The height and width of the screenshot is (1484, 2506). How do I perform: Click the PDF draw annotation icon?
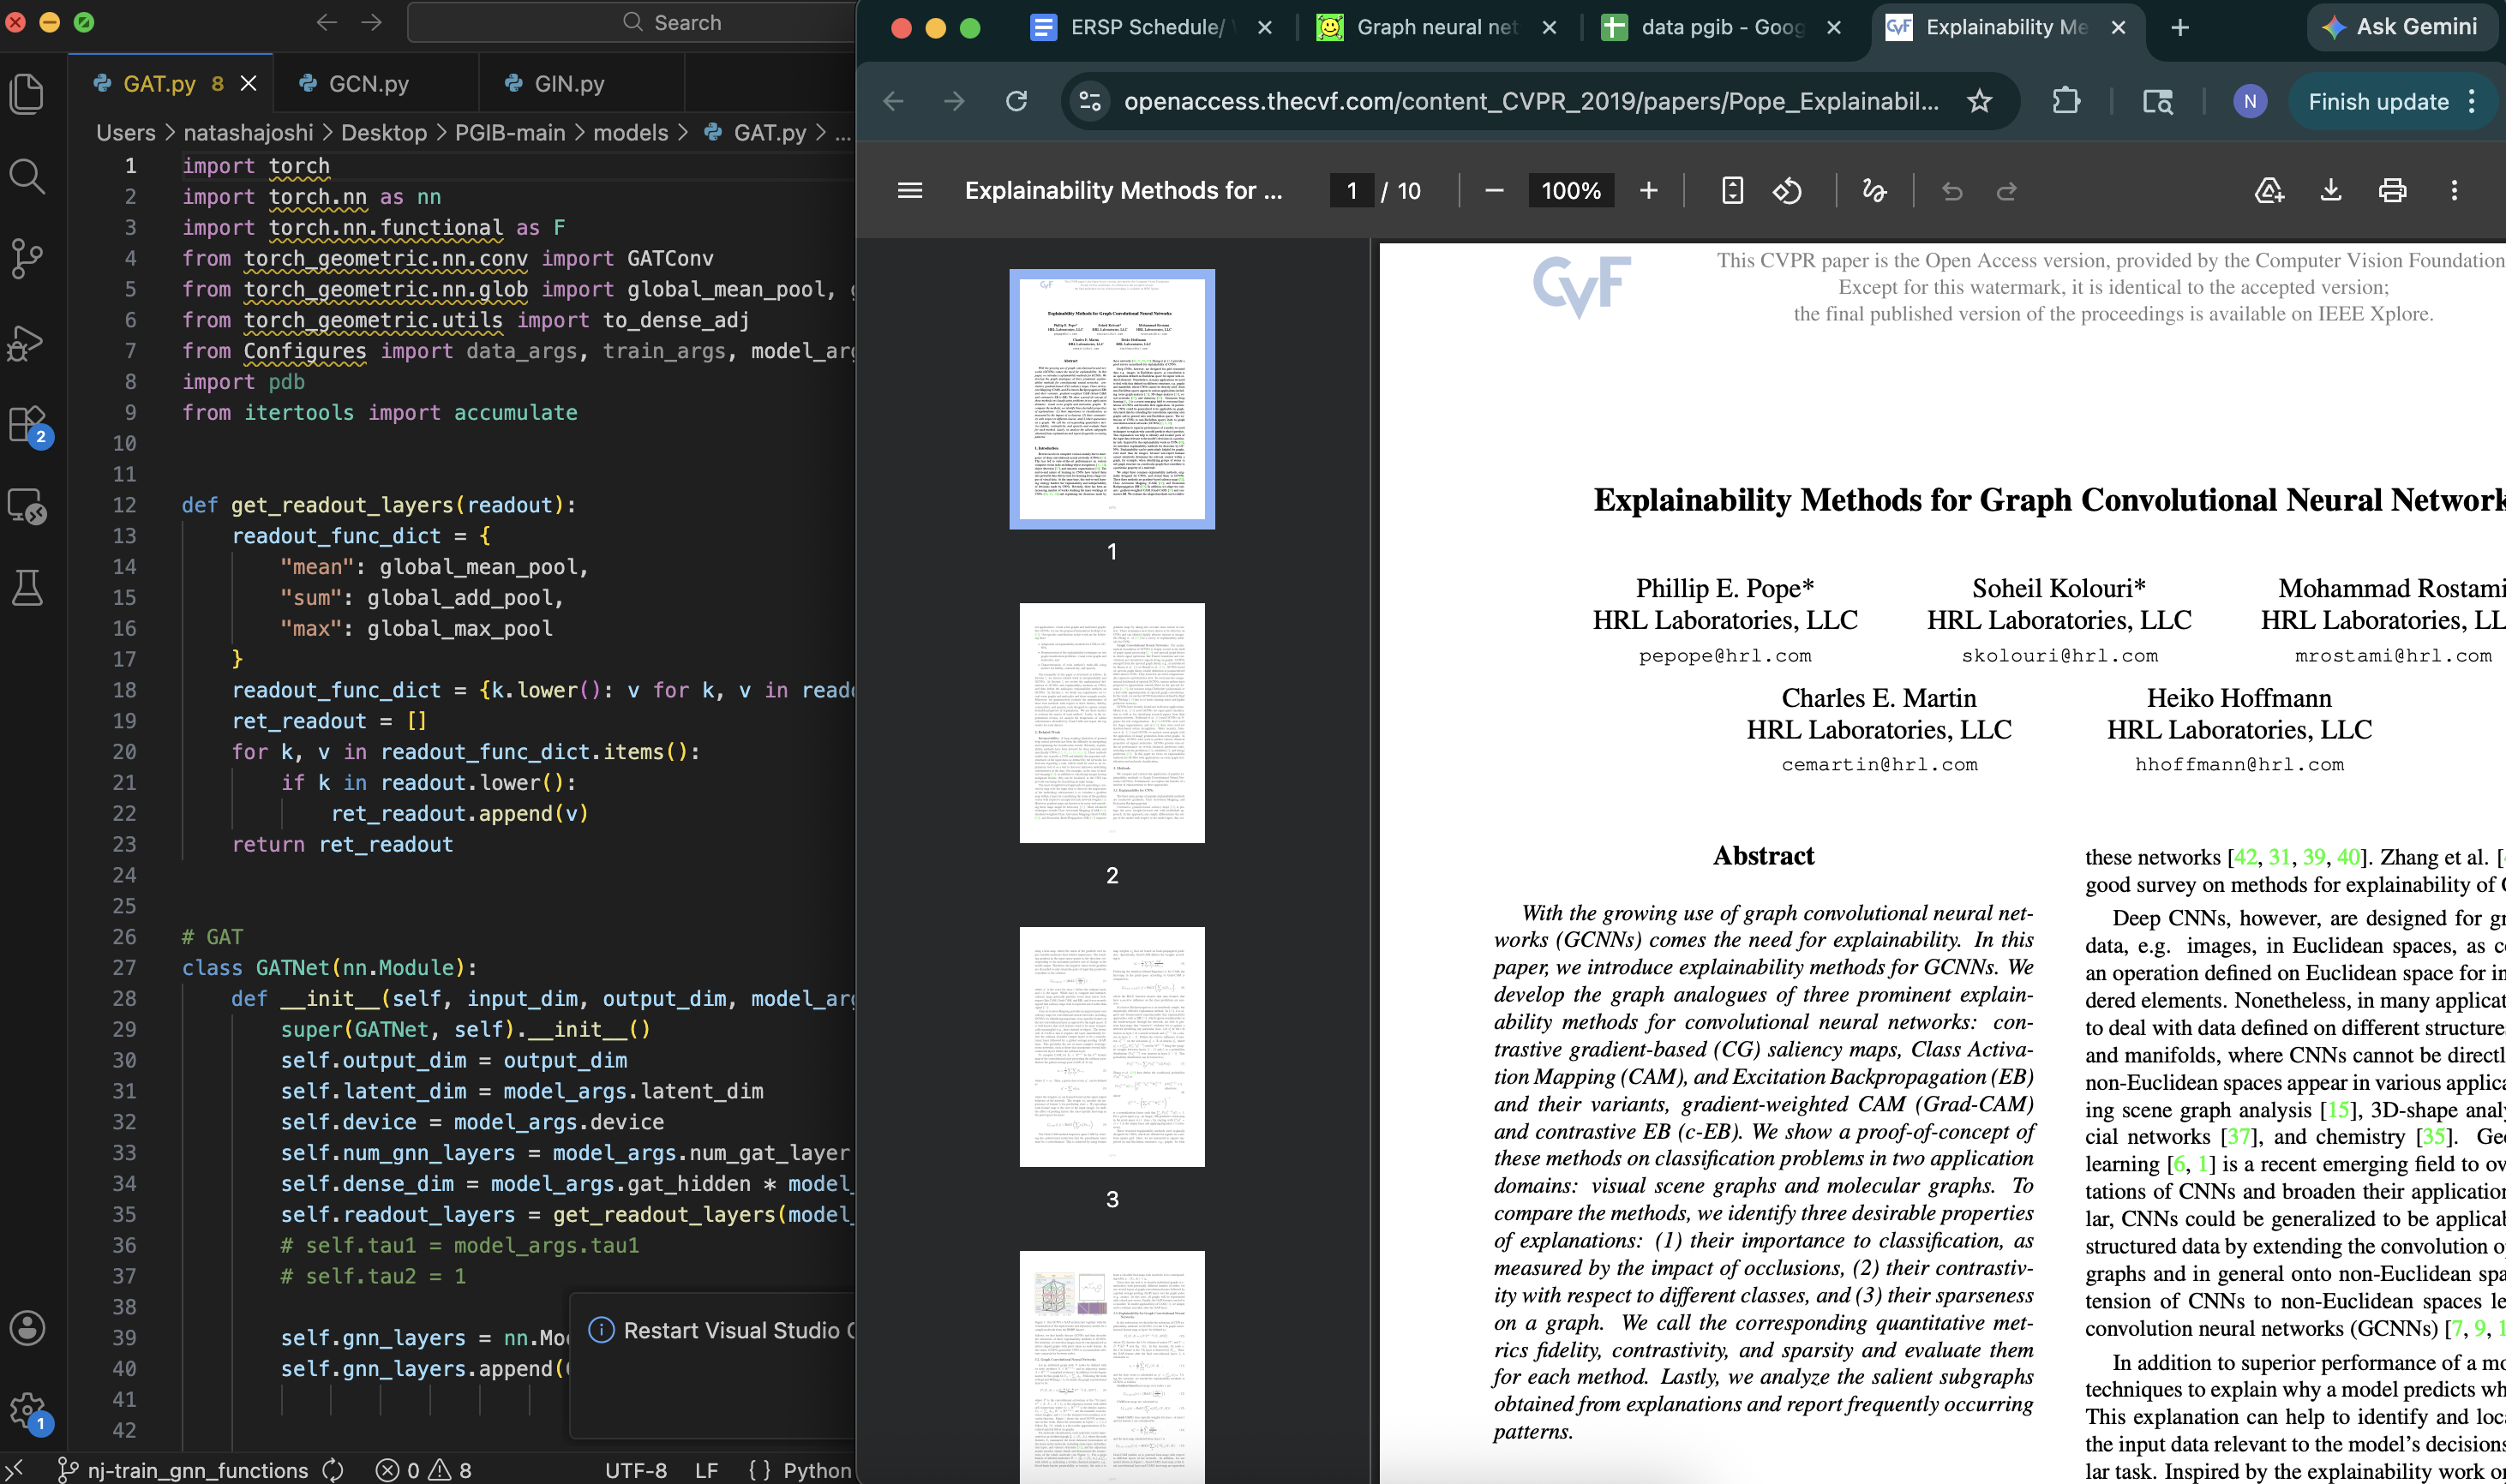pyautogui.click(x=1874, y=190)
